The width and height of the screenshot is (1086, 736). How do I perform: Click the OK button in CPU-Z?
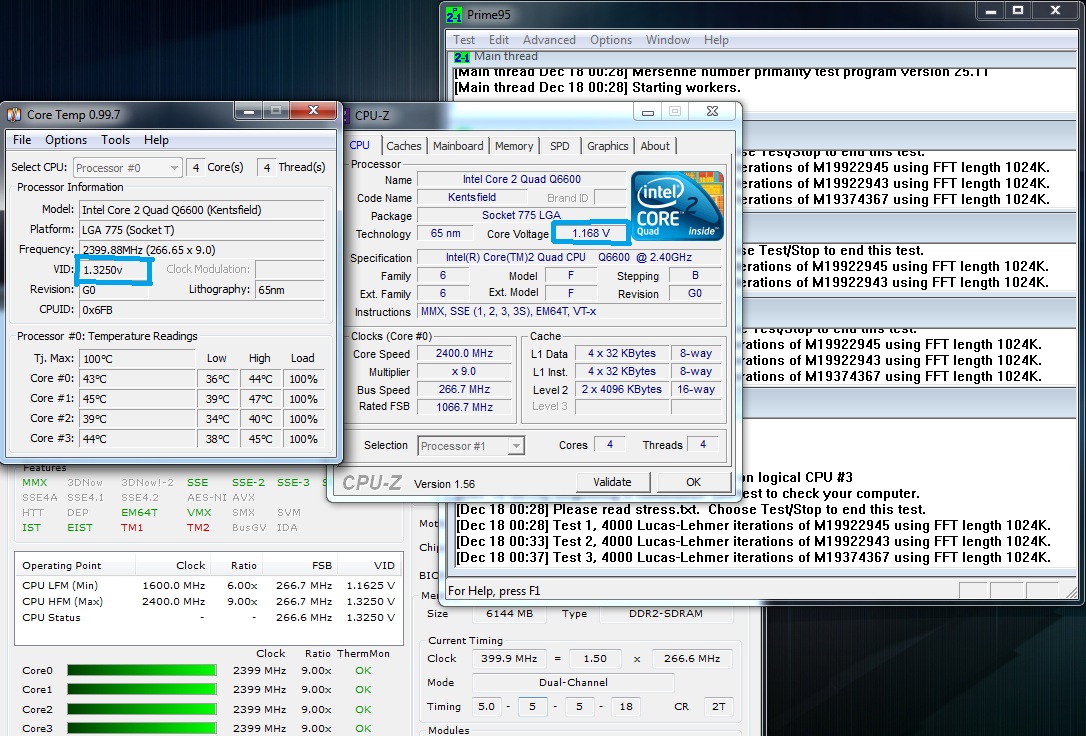[693, 482]
